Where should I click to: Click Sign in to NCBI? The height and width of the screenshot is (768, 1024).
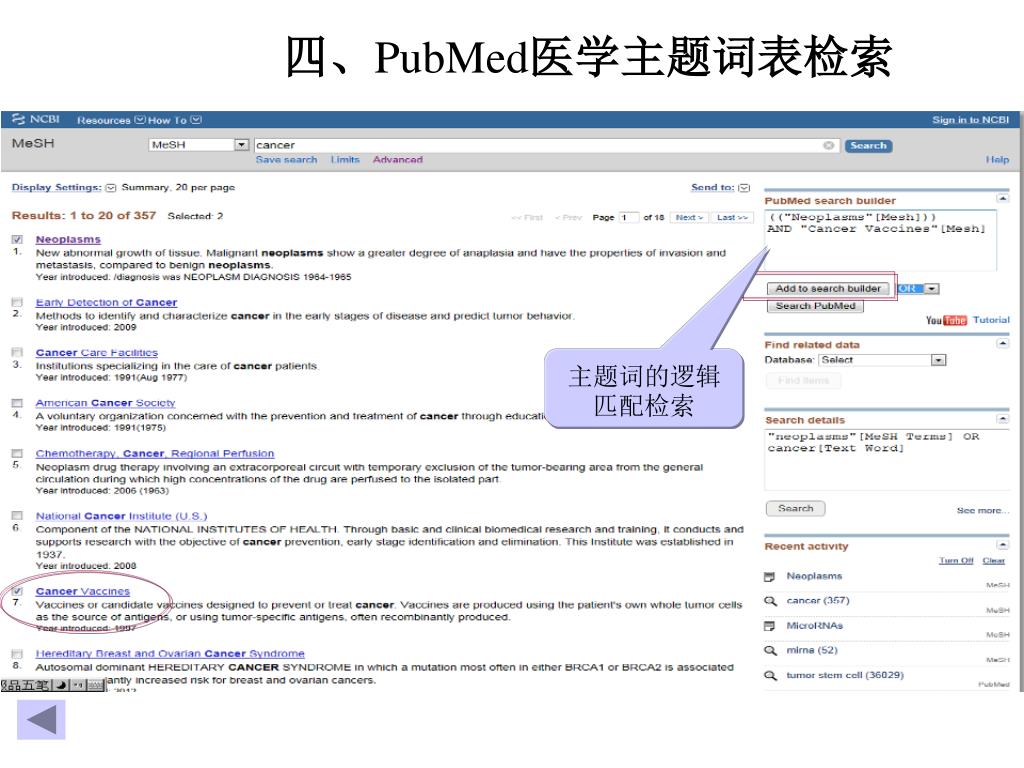(970, 120)
